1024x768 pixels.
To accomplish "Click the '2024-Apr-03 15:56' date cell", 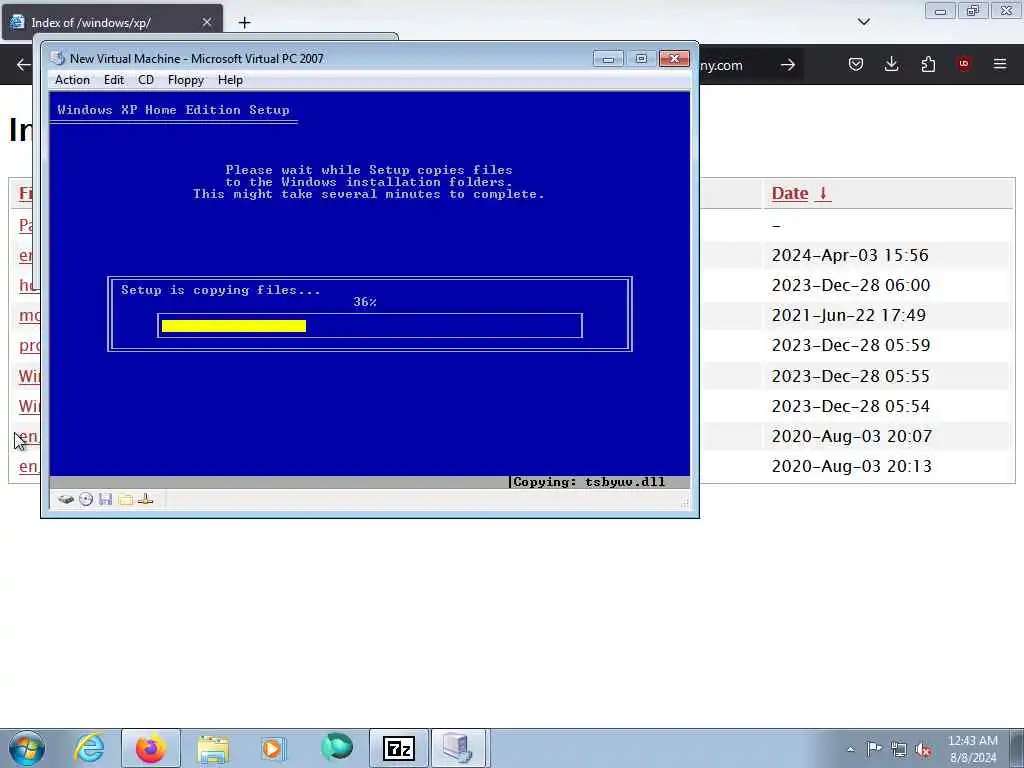I will pyautogui.click(x=850, y=255).
